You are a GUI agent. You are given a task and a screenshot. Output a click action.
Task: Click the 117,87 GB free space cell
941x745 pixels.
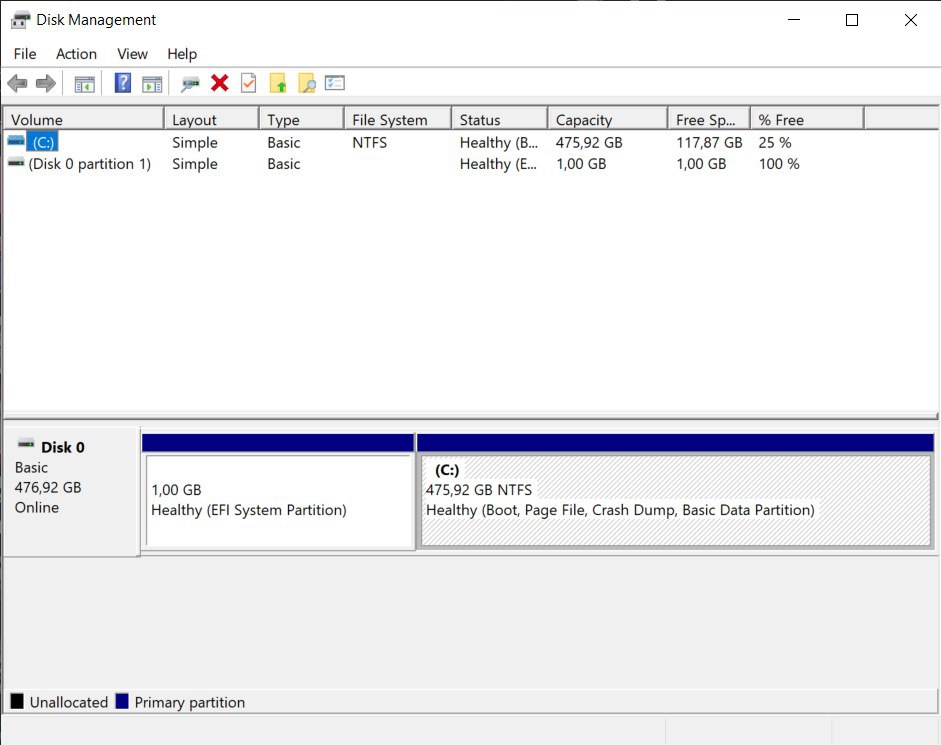(709, 142)
